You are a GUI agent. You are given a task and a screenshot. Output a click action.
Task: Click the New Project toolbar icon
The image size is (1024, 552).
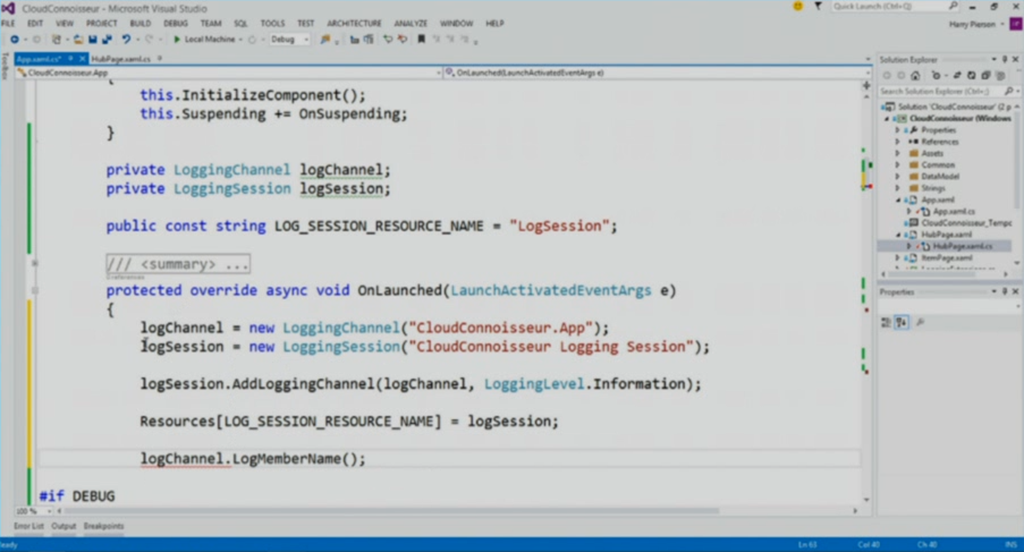point(57,39)
